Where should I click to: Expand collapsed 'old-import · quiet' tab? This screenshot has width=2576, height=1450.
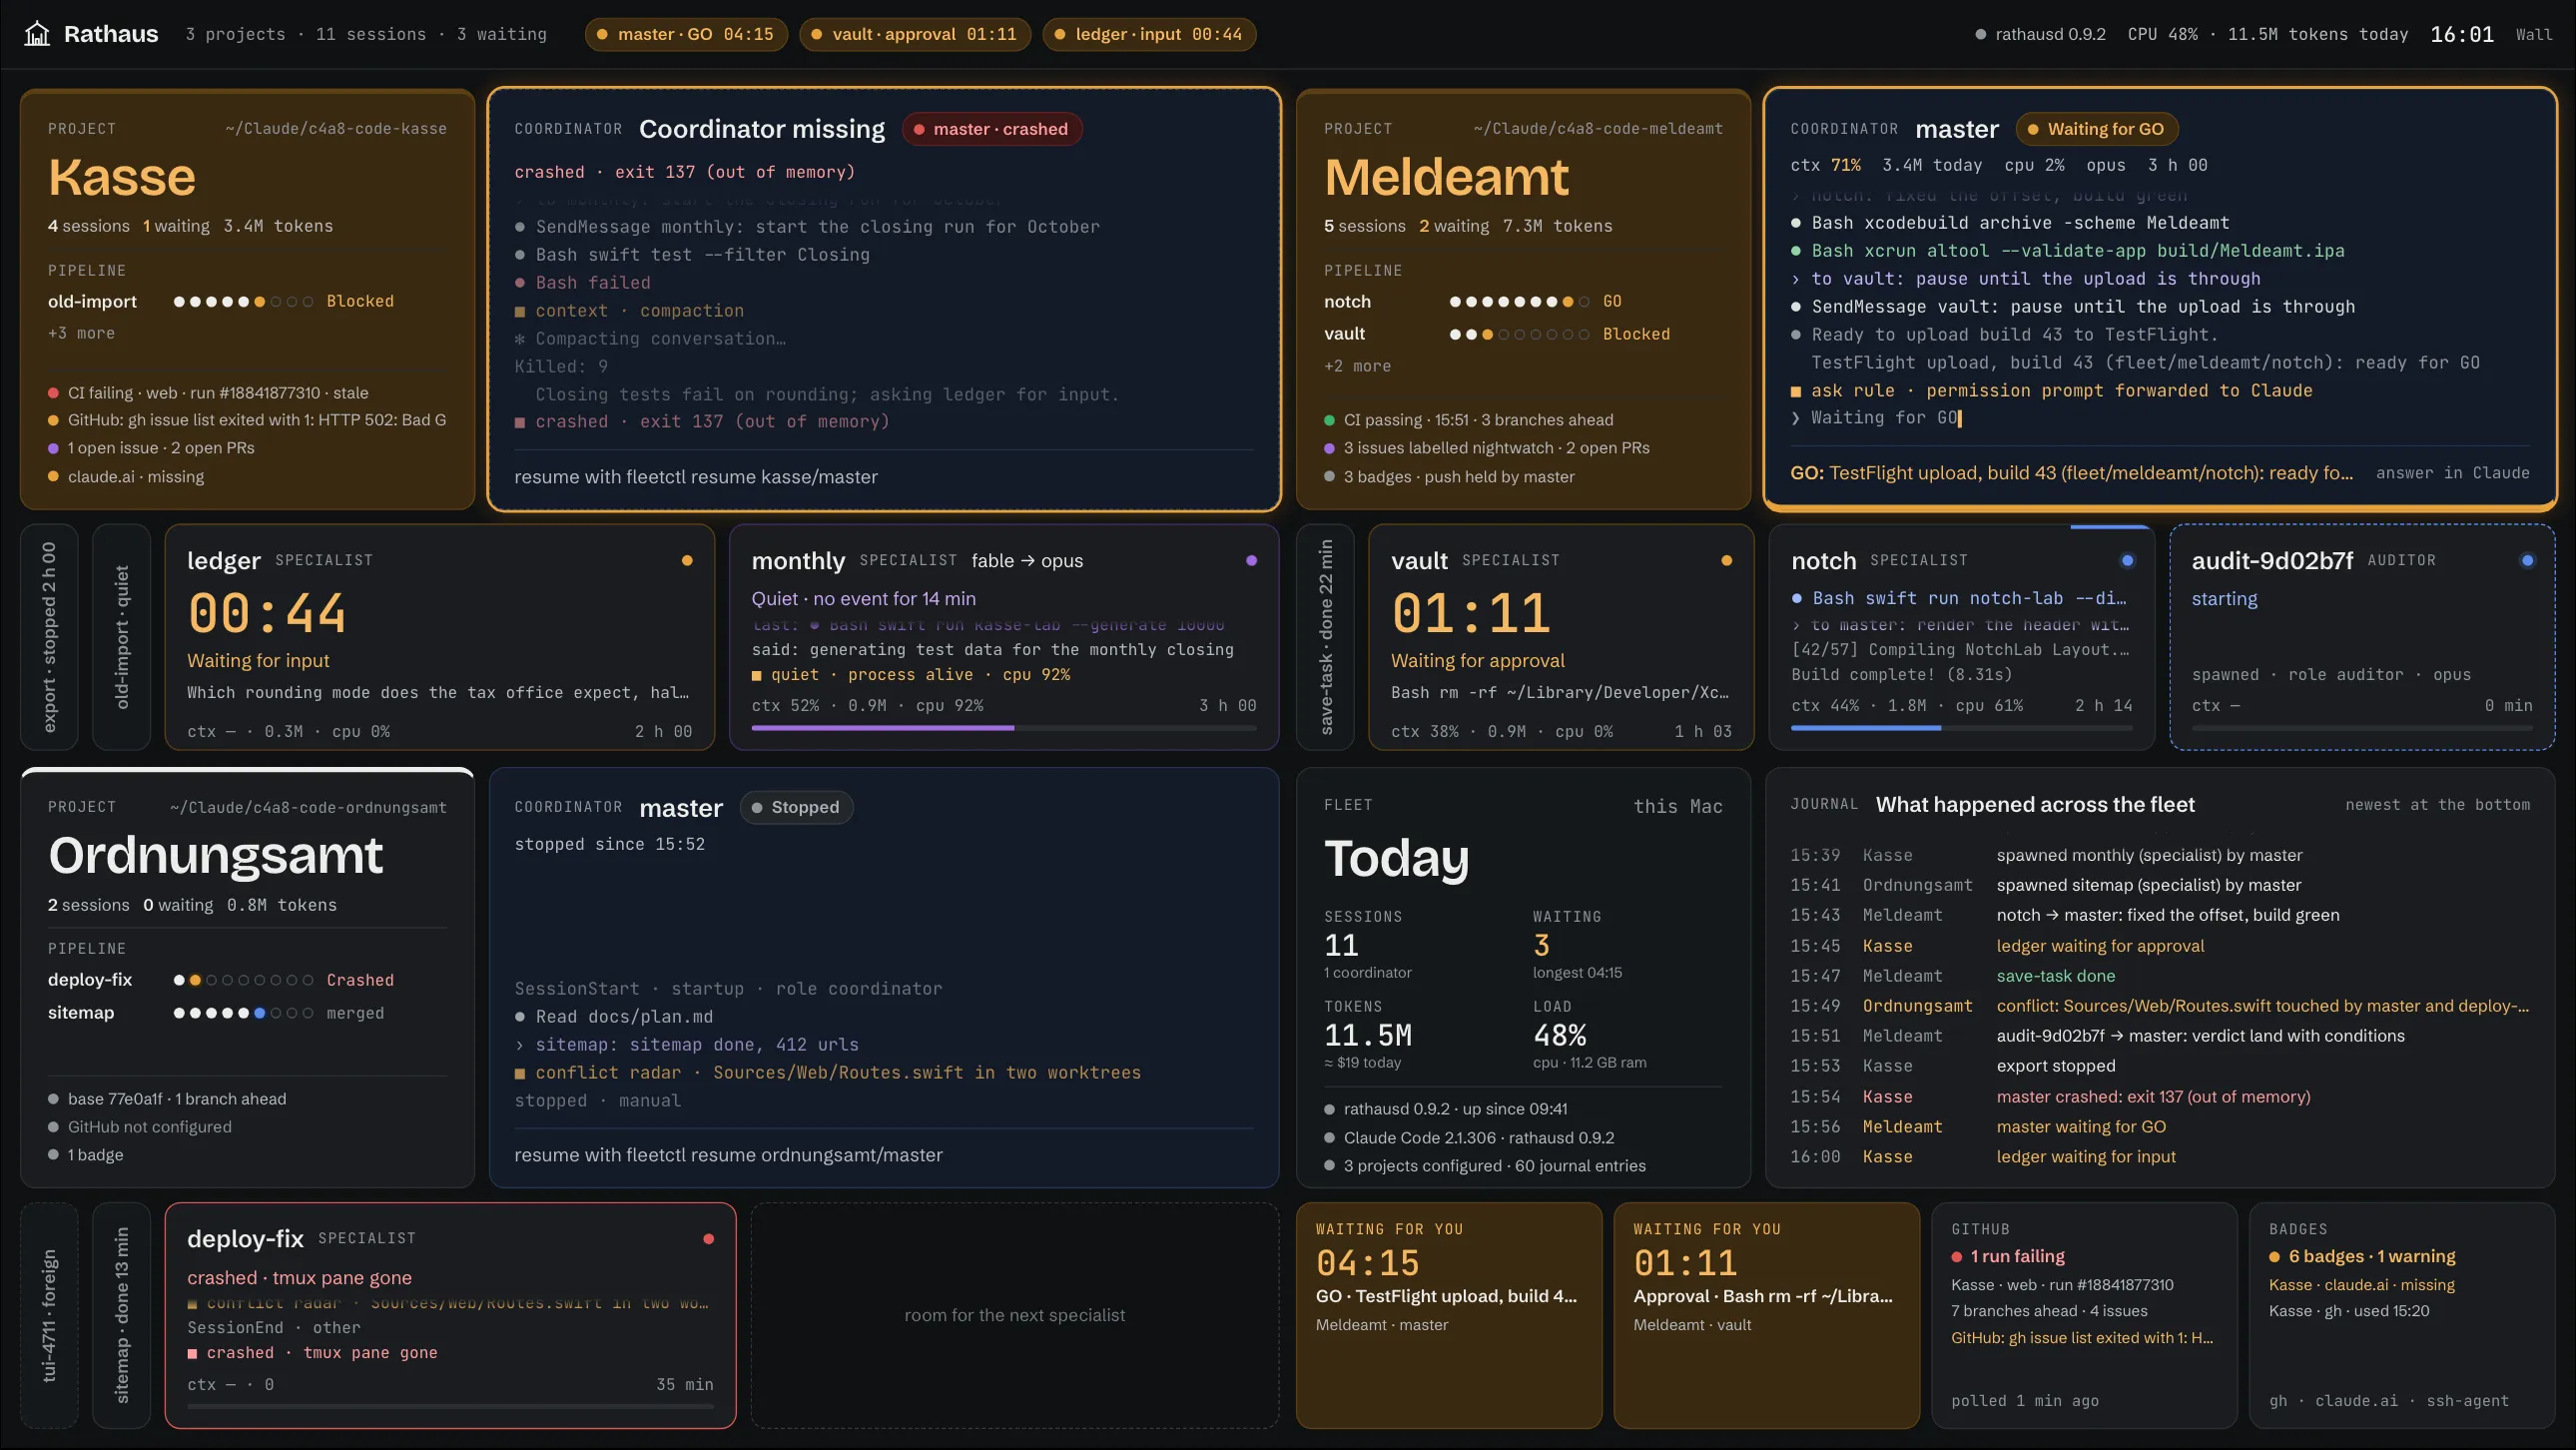(x=121, y=637)
